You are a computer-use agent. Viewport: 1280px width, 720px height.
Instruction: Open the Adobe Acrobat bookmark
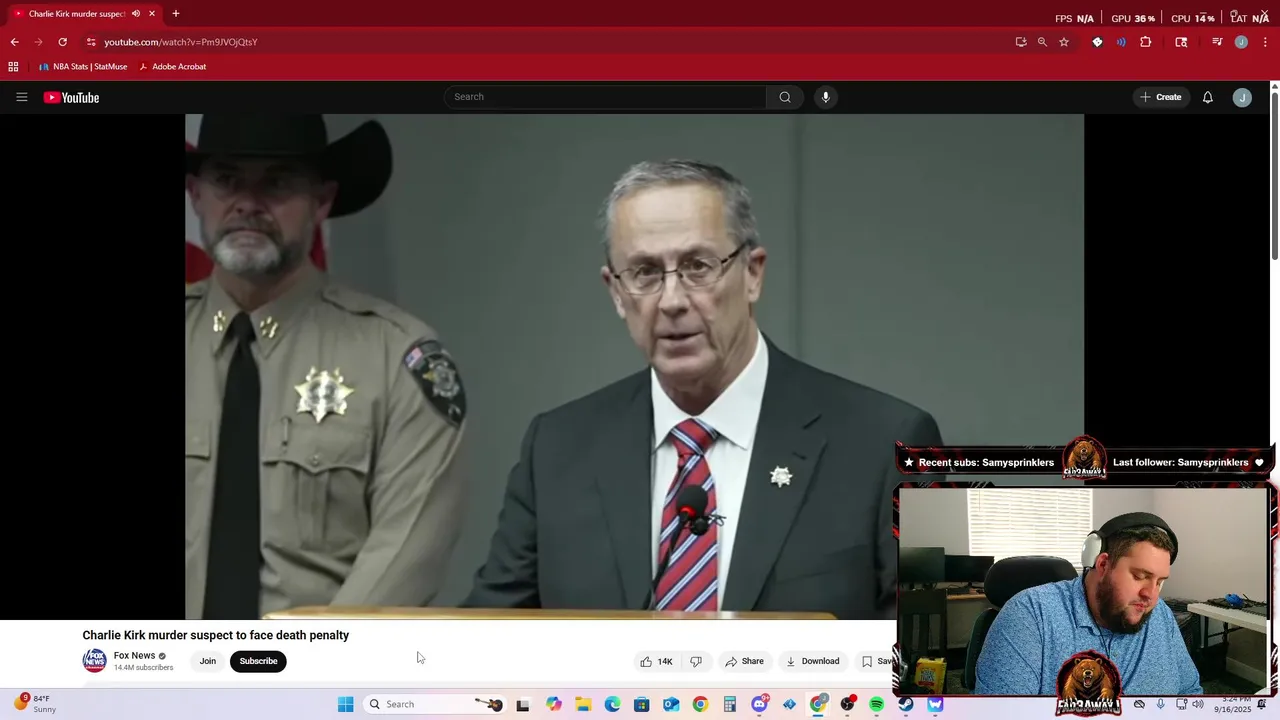click(x=172, y=67)
